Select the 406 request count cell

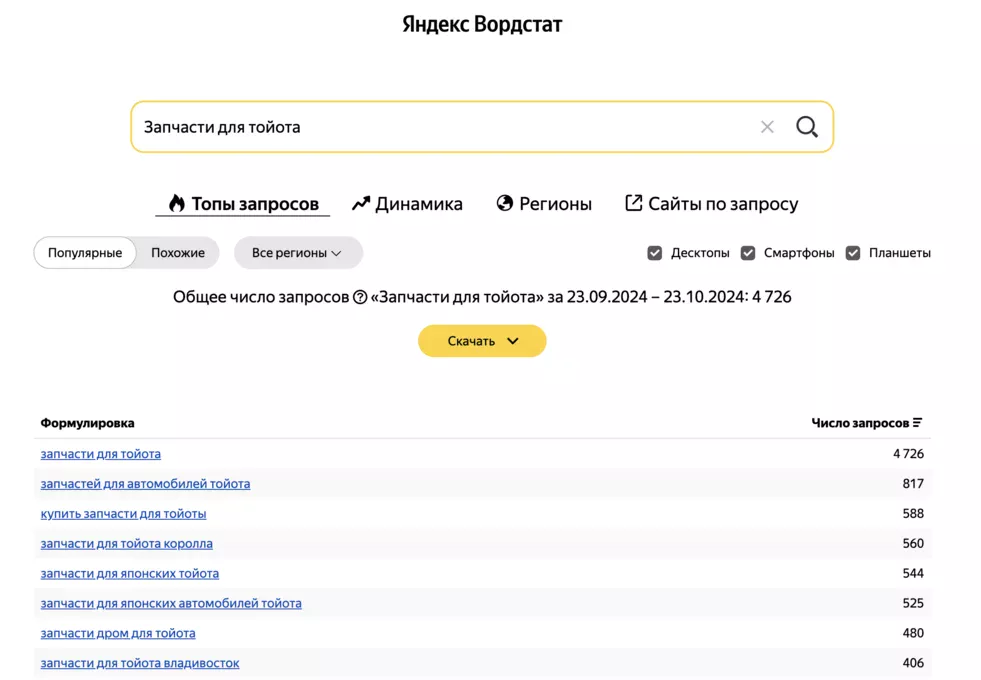(x=913, y=663)
